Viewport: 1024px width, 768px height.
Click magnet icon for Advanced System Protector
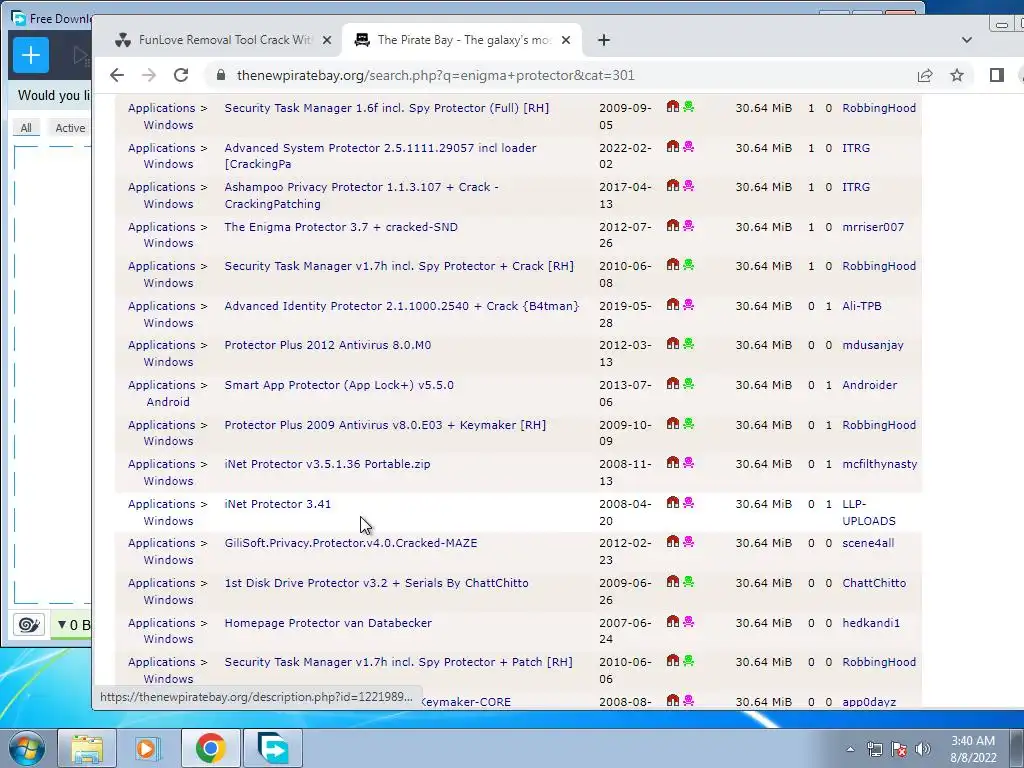pos(673,146)
